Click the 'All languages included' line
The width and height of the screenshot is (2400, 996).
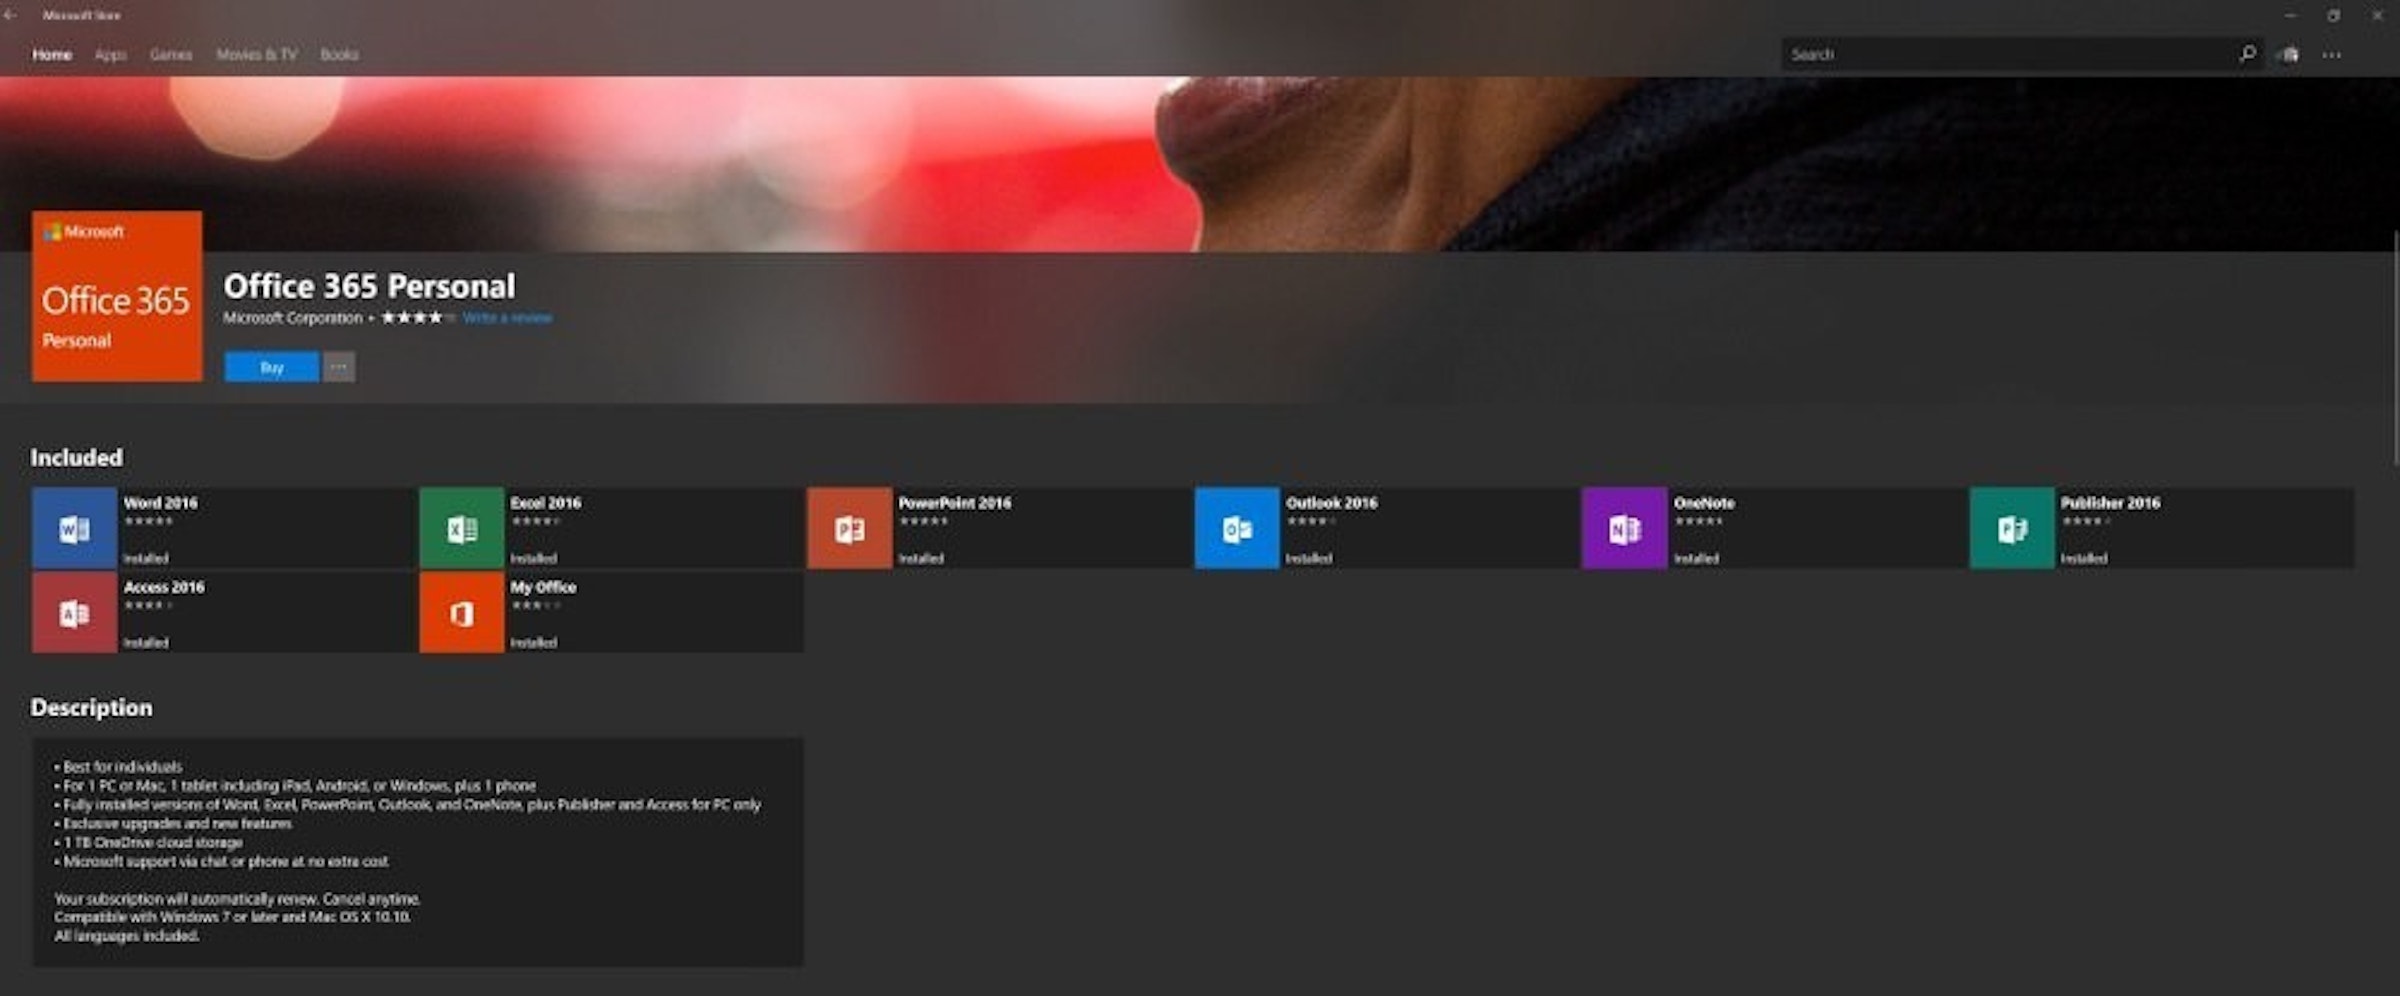click(127, 936)
